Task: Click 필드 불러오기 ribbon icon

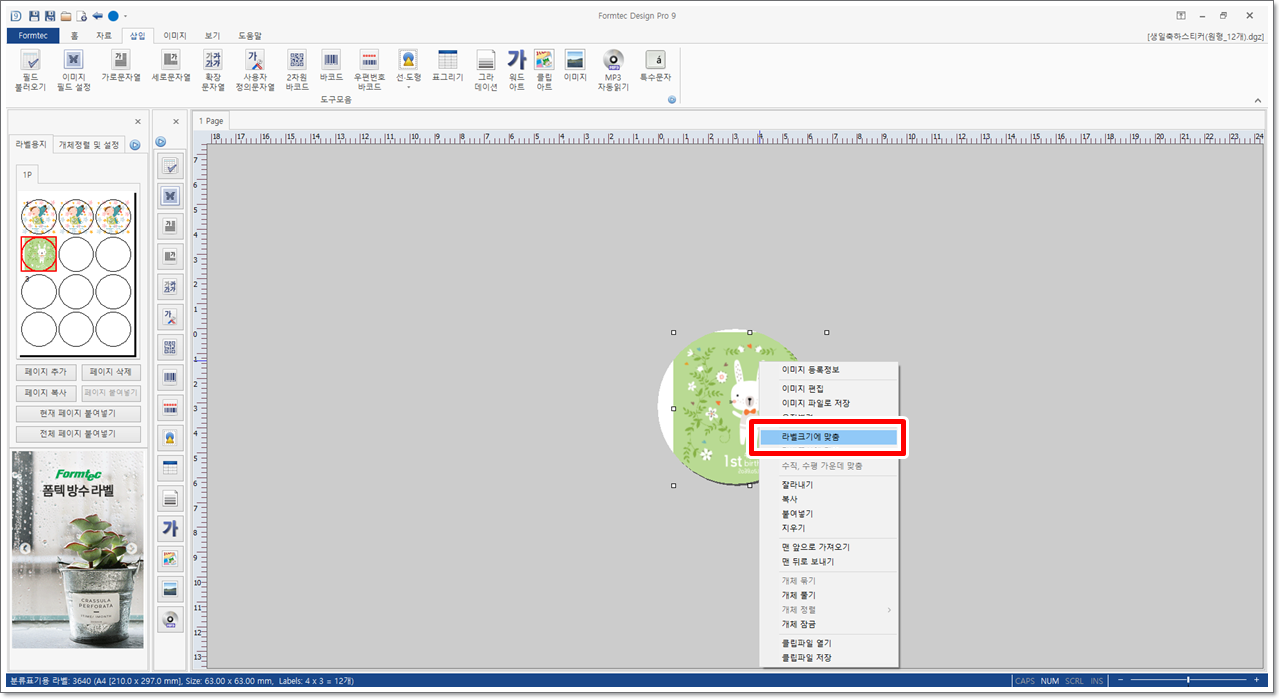Action: (30, 70)
